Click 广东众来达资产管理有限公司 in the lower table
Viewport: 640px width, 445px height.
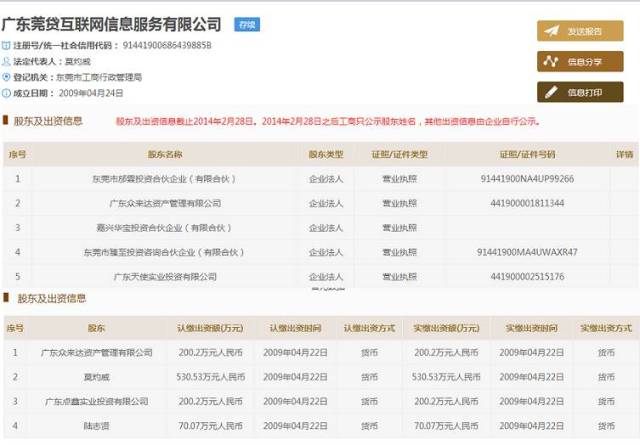click(x=96, y=353)
